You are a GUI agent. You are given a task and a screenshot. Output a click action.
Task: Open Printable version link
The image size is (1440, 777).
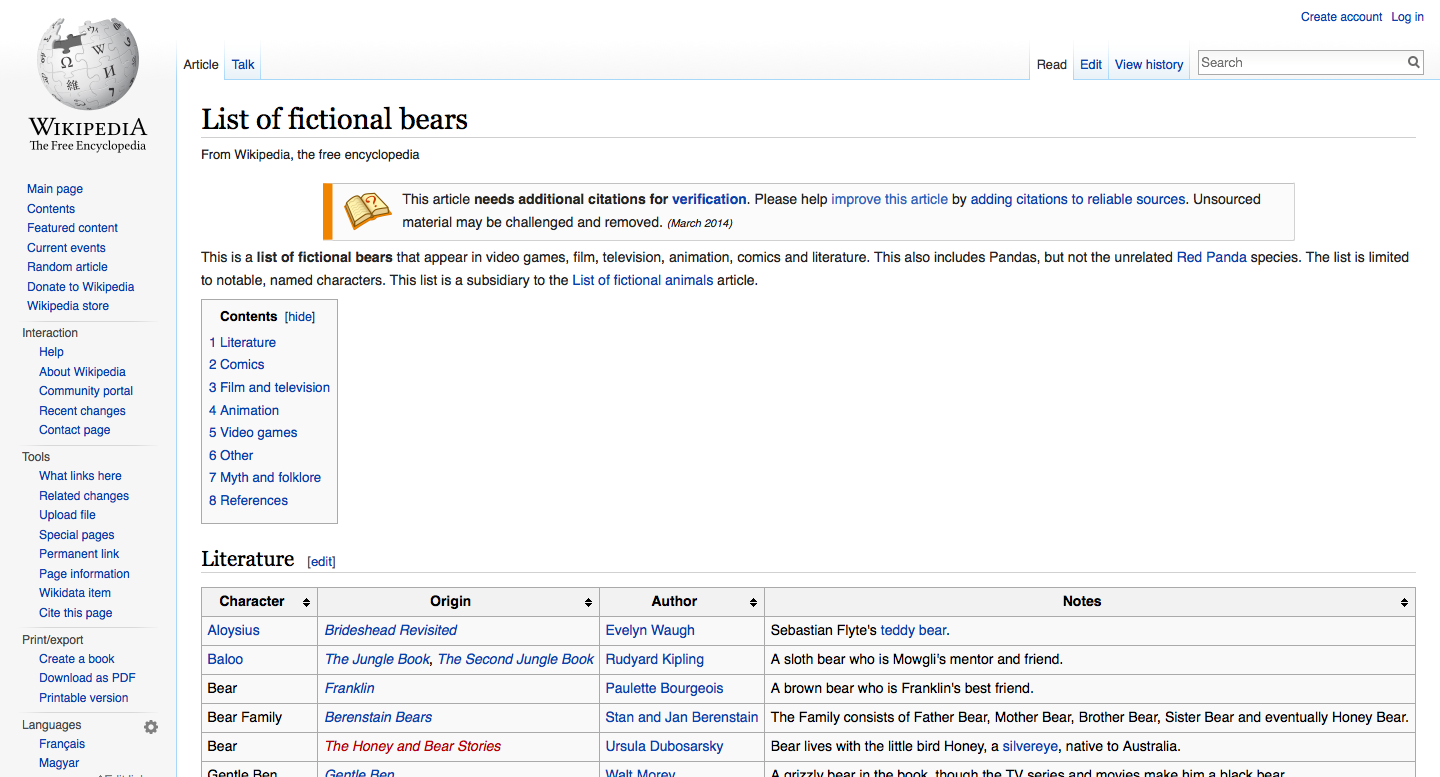point(84,698)
